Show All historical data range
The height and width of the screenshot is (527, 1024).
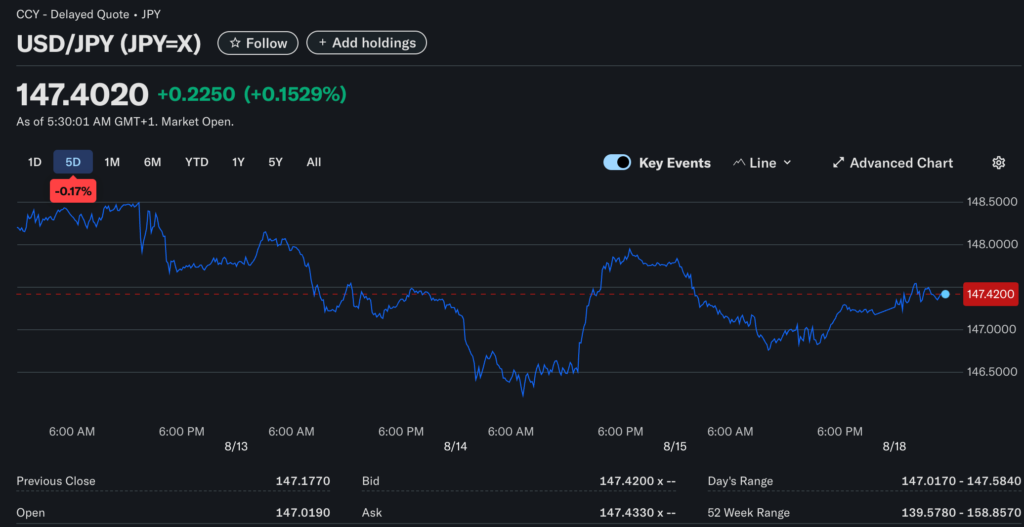click(314, 162)
